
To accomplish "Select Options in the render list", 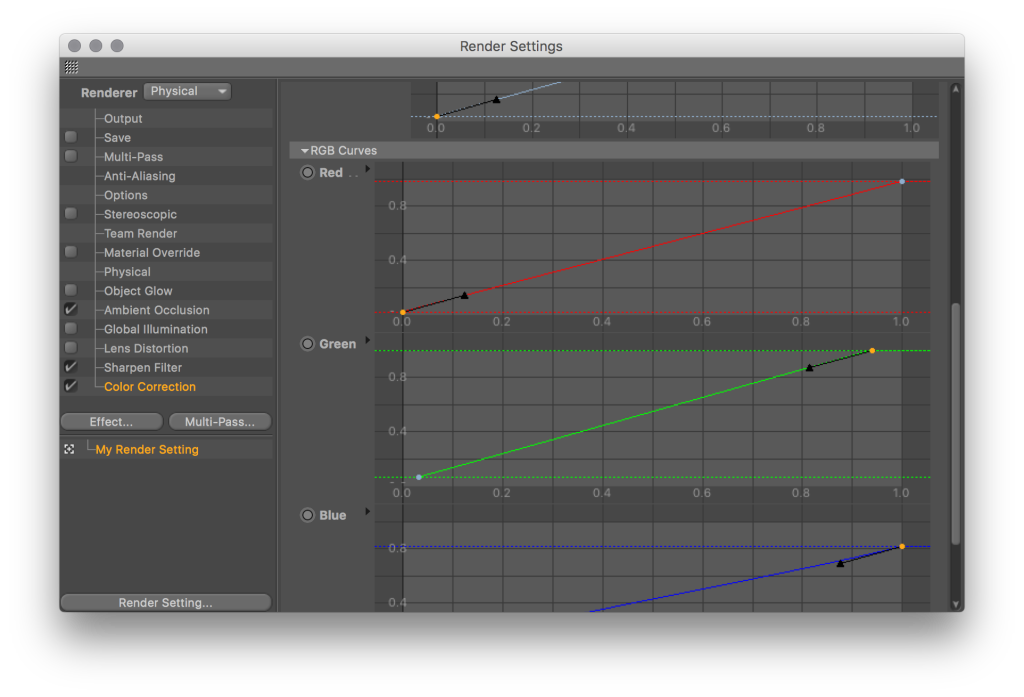I will [x=125, y=195].
